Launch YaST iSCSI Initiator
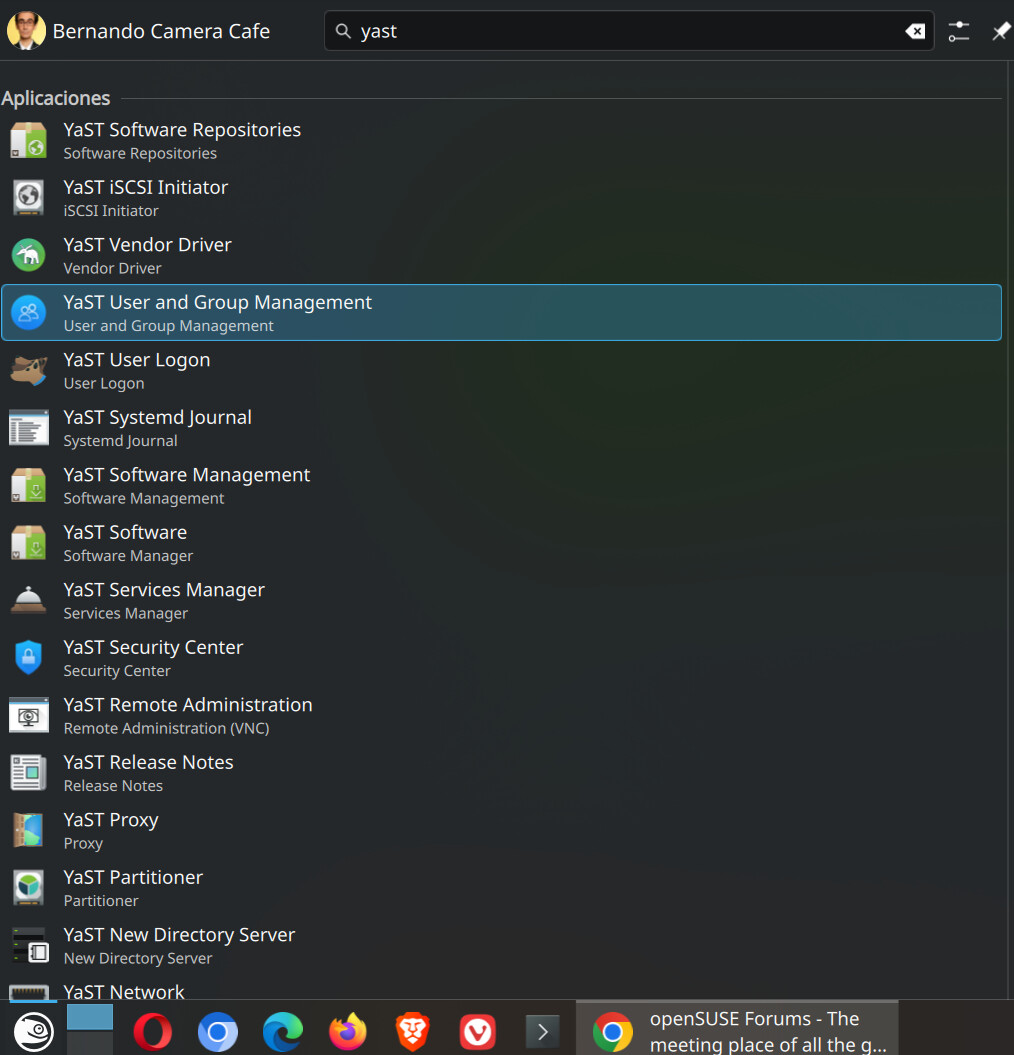This screenshot has width=1014, height=1055. (x=146, y=198)
